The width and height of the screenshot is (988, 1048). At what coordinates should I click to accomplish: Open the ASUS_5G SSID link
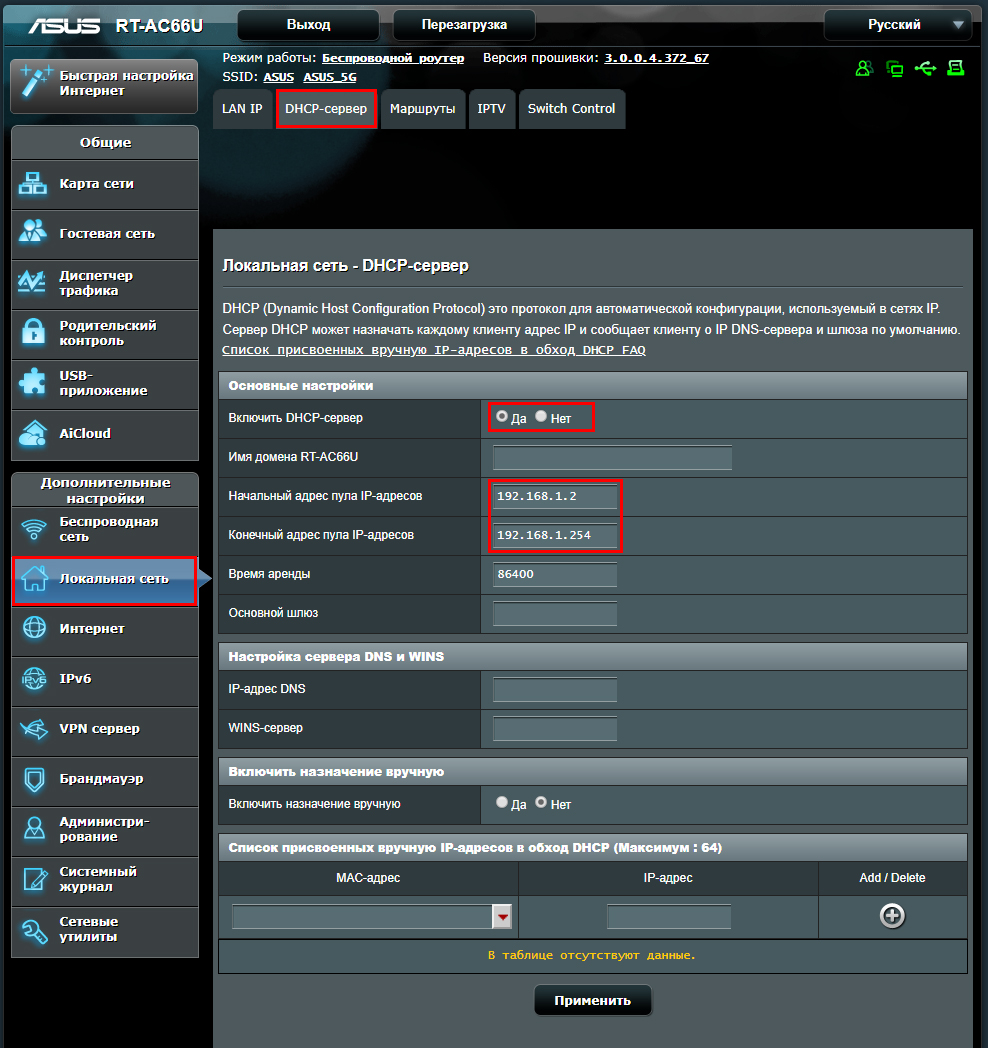pos(330,77)
